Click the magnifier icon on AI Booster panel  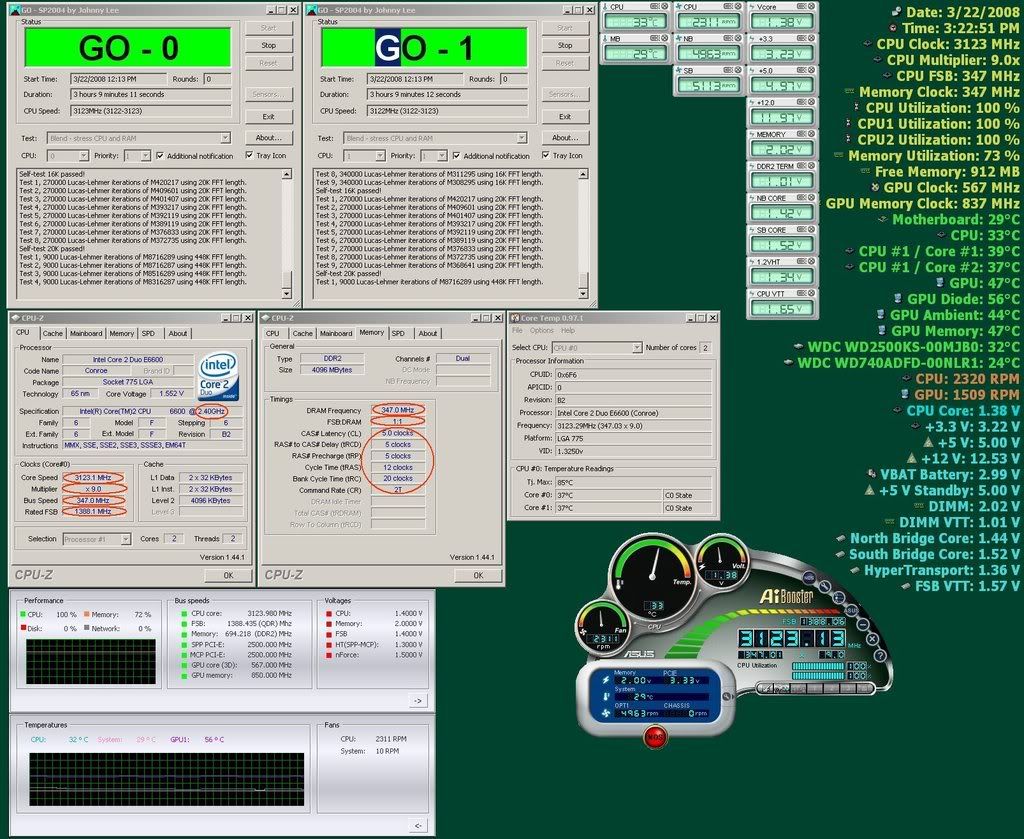(726, 696)
